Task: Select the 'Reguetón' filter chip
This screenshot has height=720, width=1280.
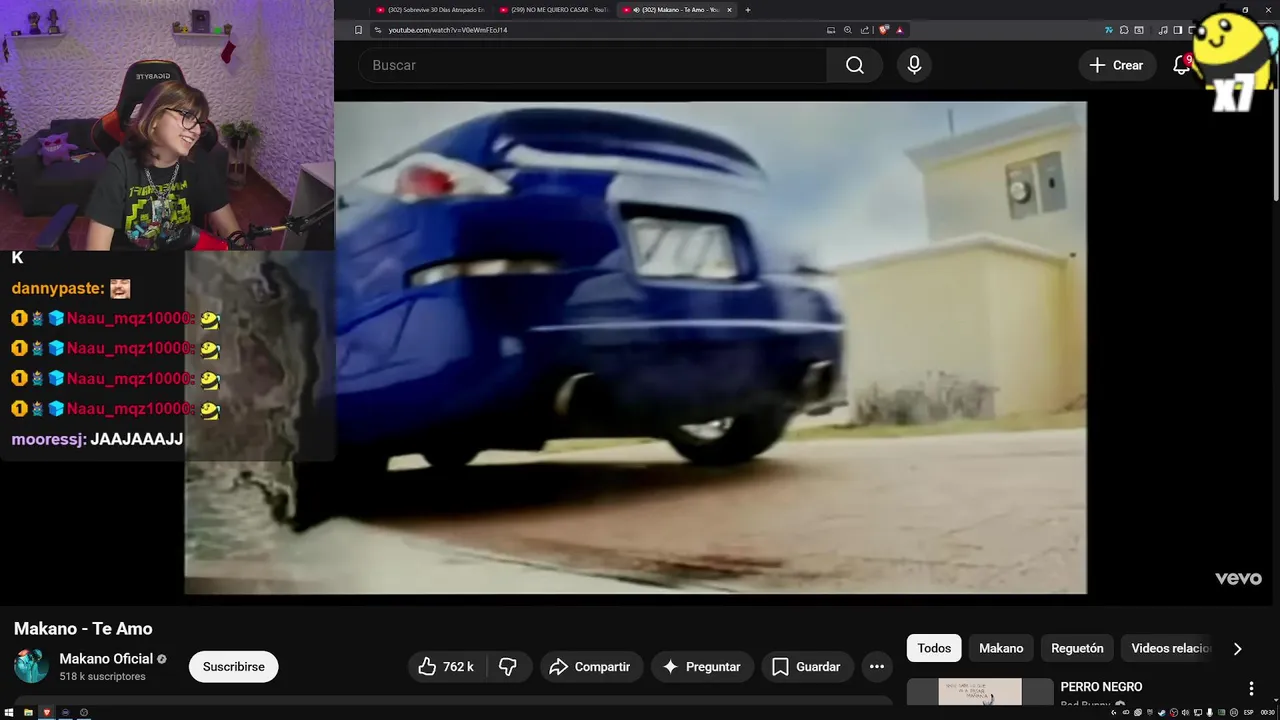Action: [1077, 648]
